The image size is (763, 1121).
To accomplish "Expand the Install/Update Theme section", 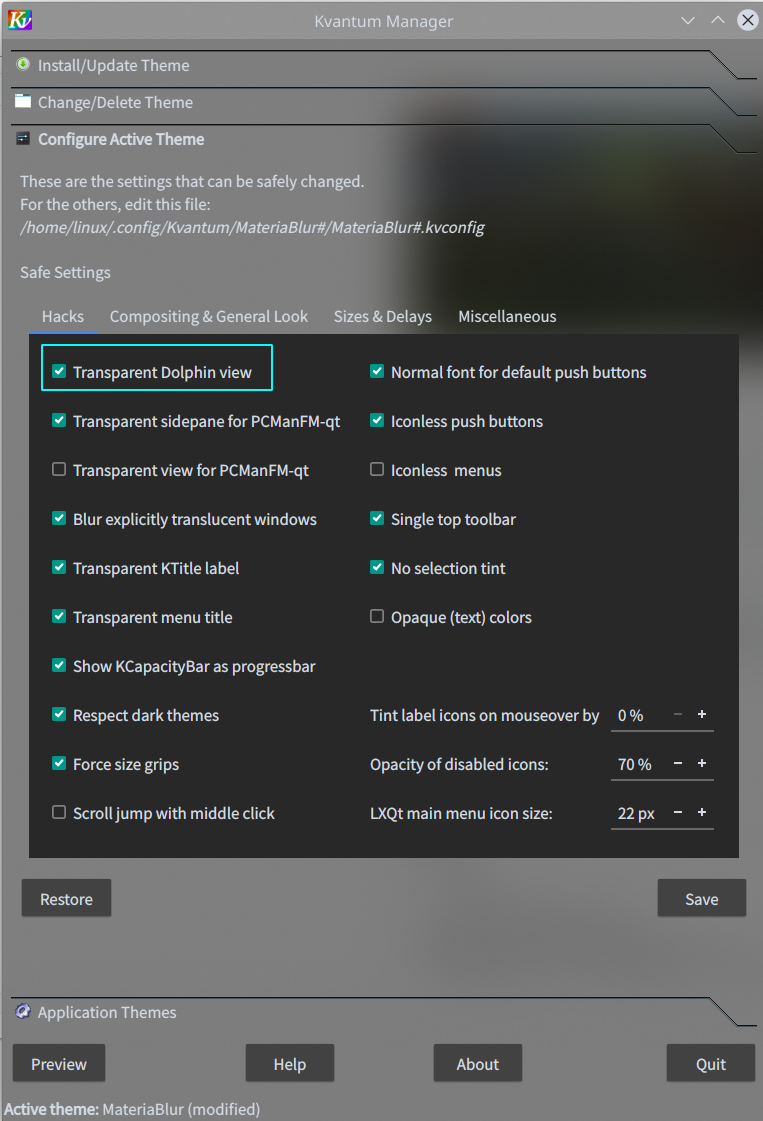I will pyautogui.click(x=113, y=66).
